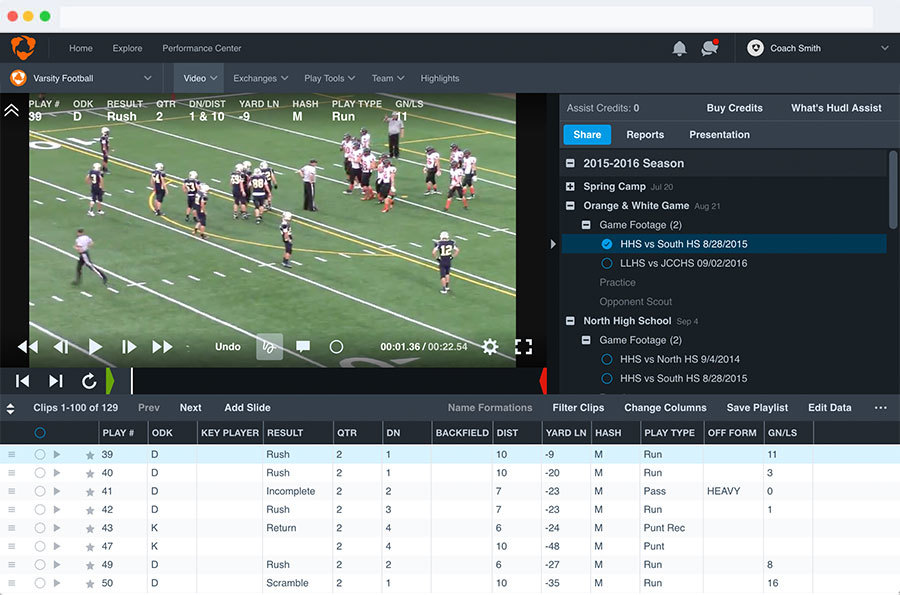Image resolution: width=900 pixels, height=595 pixels.
Task: Select LLHS vs JCCHS 09/02/2016 radio
Action: click(x=607, y=263)
